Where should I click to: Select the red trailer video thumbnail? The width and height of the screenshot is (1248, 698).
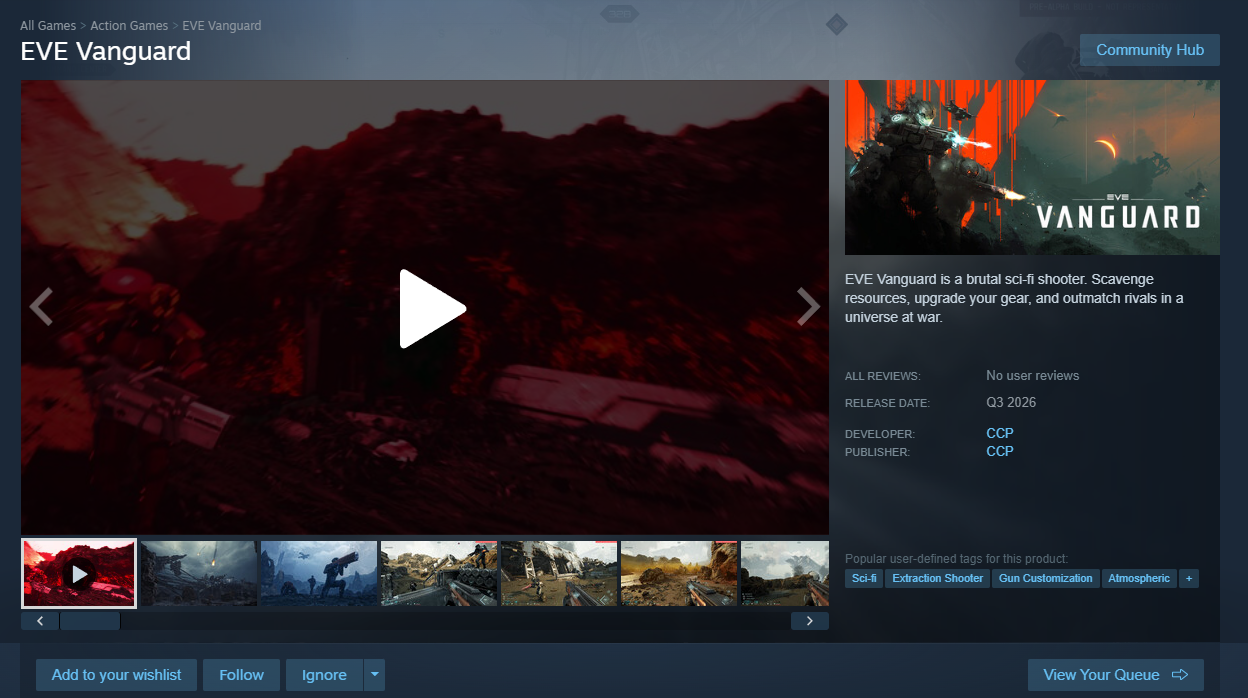pyautogui.click(x=79, y=573)
